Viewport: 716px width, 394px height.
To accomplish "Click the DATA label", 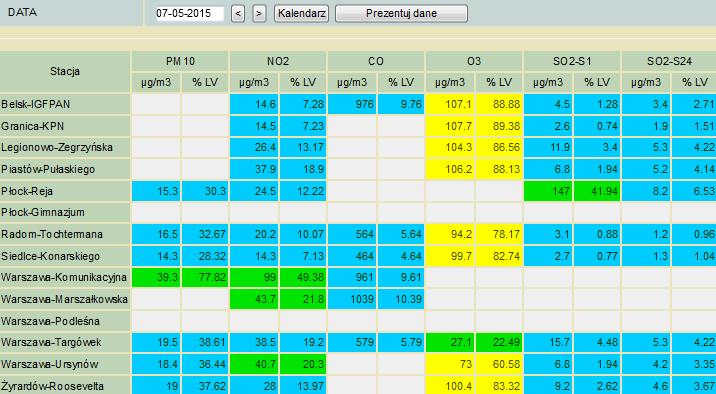I will [x=22, y=12].
